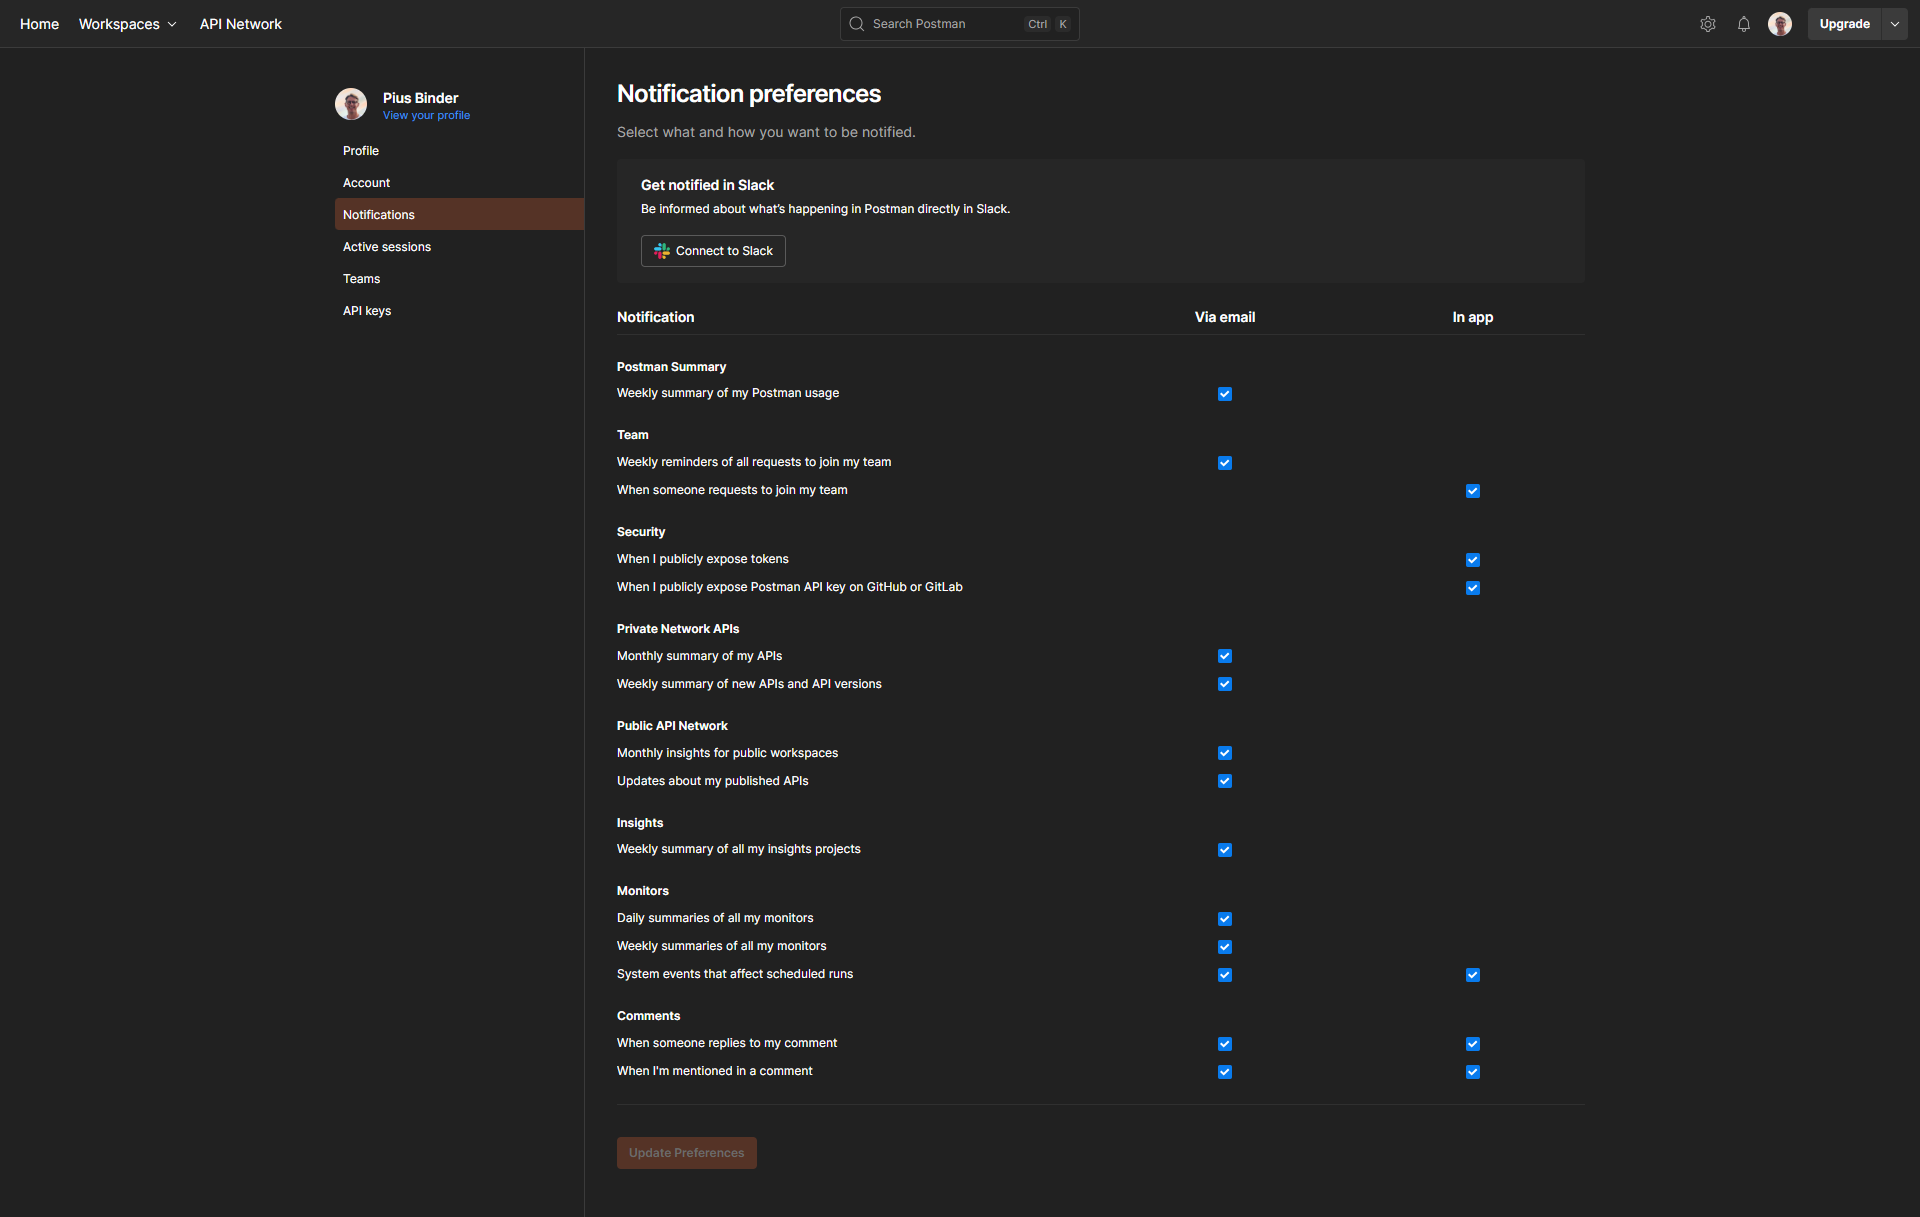The height and width of the screenshot is (1217, 1920).
Task: Open settings gear icon in header
Action: point(1708,24)
